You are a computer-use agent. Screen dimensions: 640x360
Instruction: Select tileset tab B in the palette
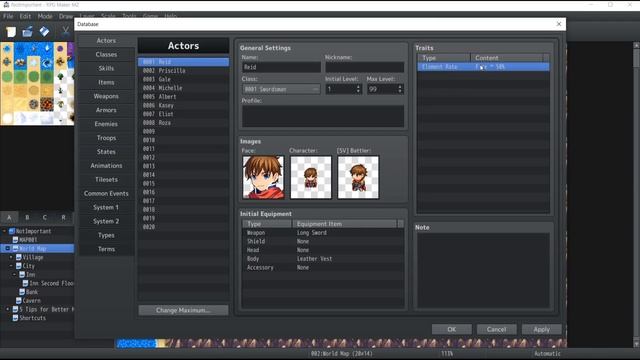tap(27, 217)
